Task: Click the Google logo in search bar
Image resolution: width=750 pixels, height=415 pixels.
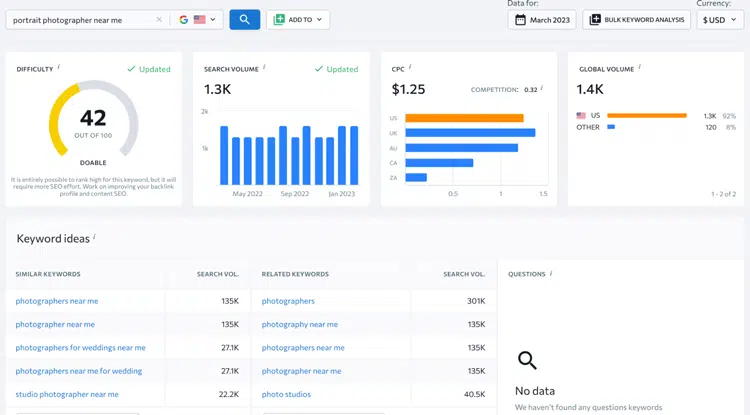Action: pyautogui.click(x=184, y=20)
